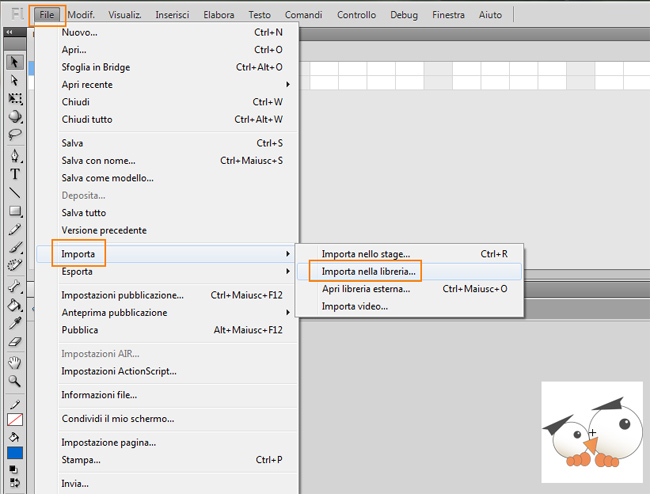
Task: Pick the Line tool
Action: [x=15, y=193]
